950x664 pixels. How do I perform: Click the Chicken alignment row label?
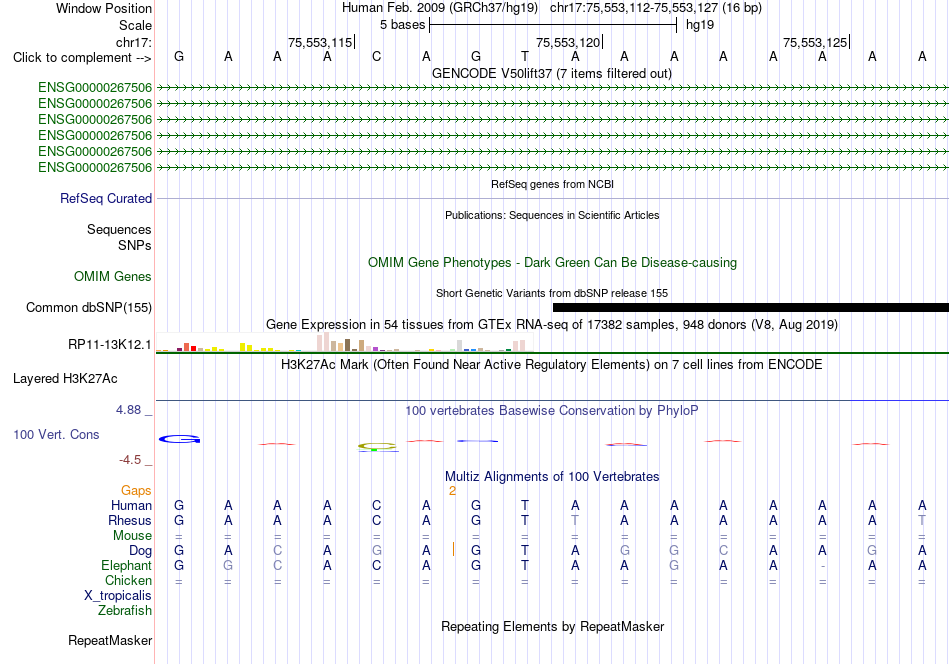128,580
